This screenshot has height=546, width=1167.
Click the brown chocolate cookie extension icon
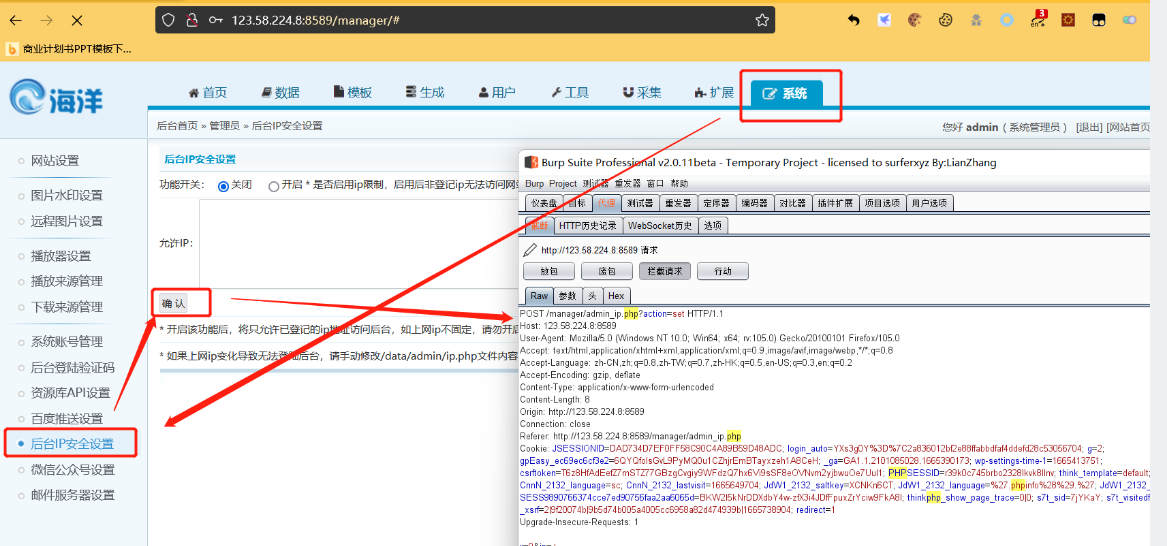point(915,20)
